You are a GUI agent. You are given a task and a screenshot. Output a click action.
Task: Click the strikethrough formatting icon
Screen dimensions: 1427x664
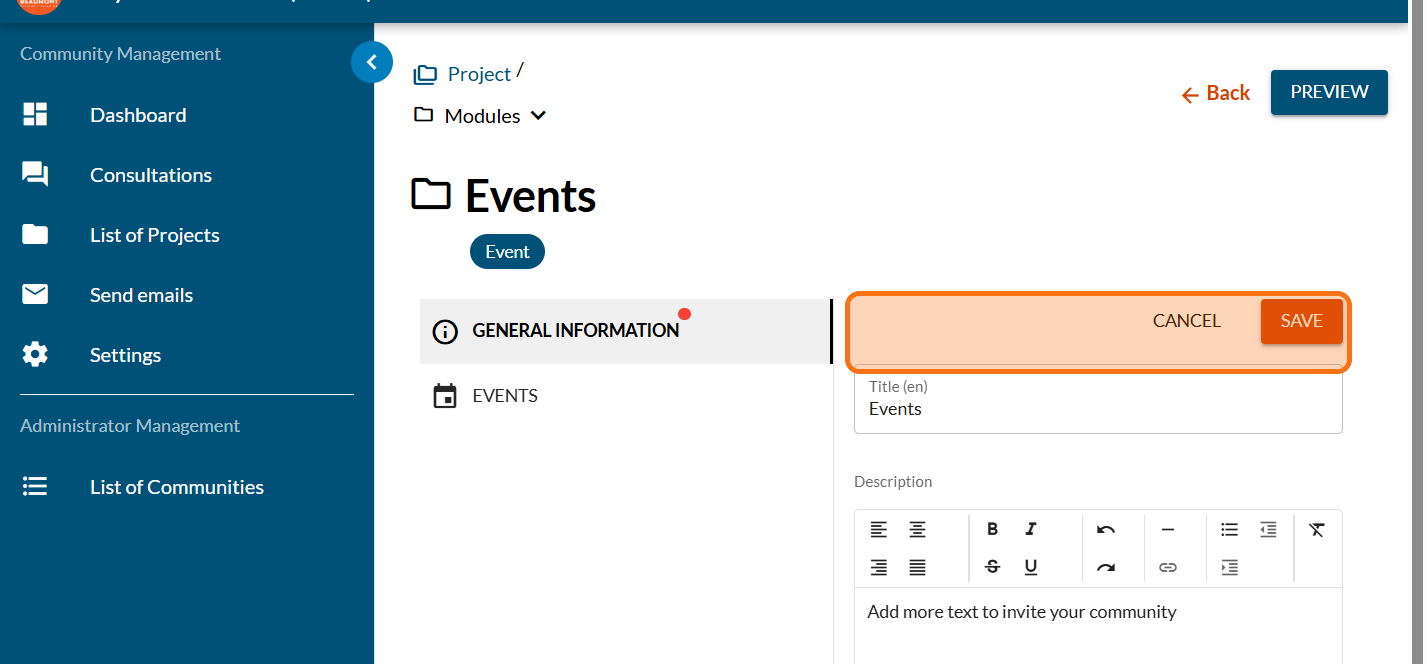click(x=992, y=567)
